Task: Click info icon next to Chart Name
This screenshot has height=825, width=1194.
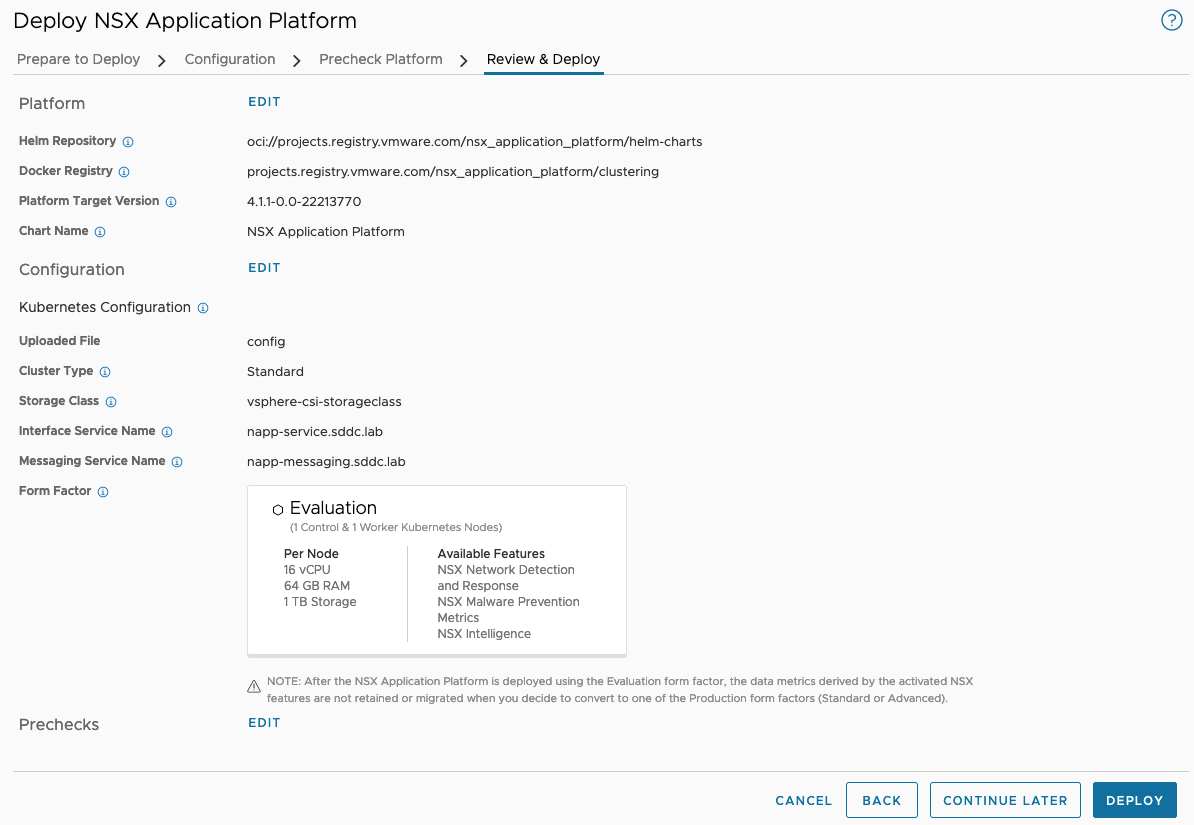Action: click(100, 232)
